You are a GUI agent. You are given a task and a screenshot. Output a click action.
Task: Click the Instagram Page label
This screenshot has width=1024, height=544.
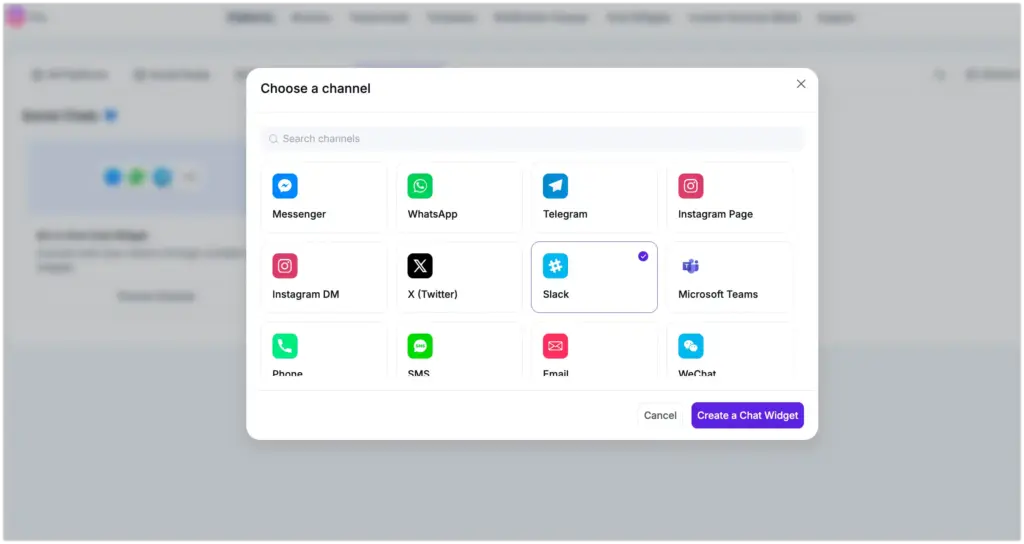(x=715, y=214)
